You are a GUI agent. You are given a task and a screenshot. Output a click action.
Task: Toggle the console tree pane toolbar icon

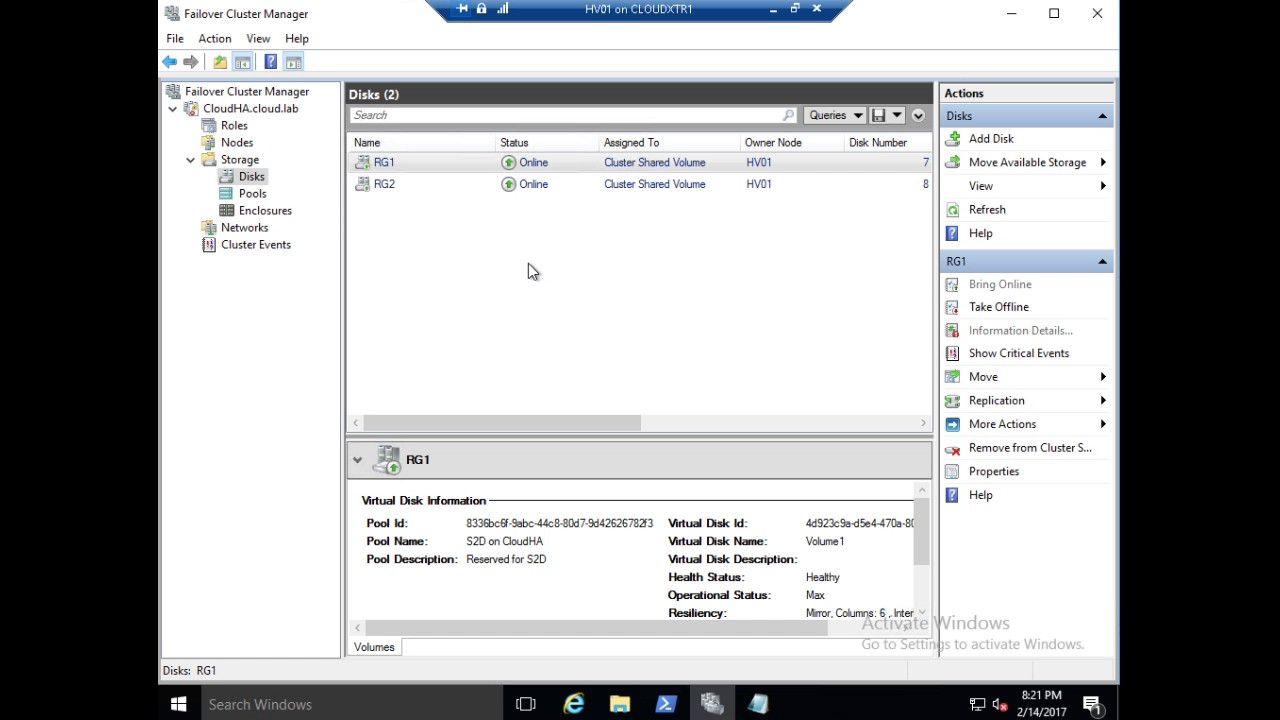tap(242, 62)
